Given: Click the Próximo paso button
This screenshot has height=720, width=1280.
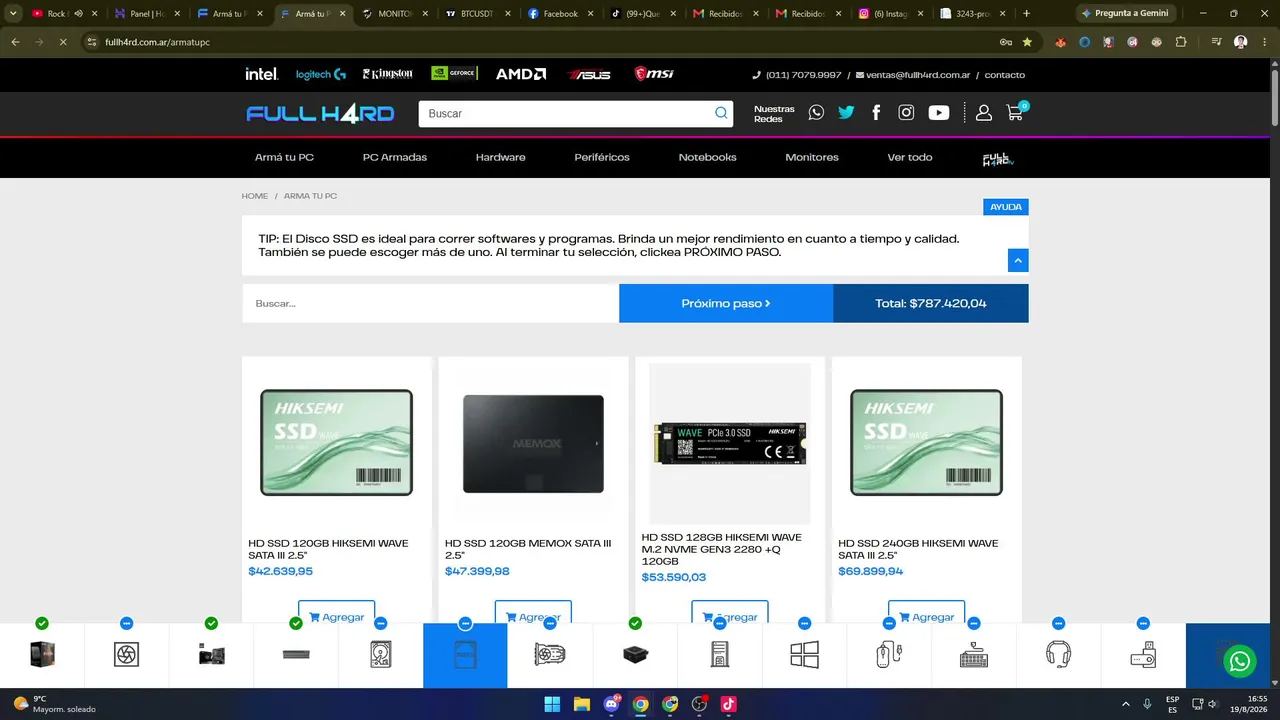Looking at the screenshot, I should point(726,303).
